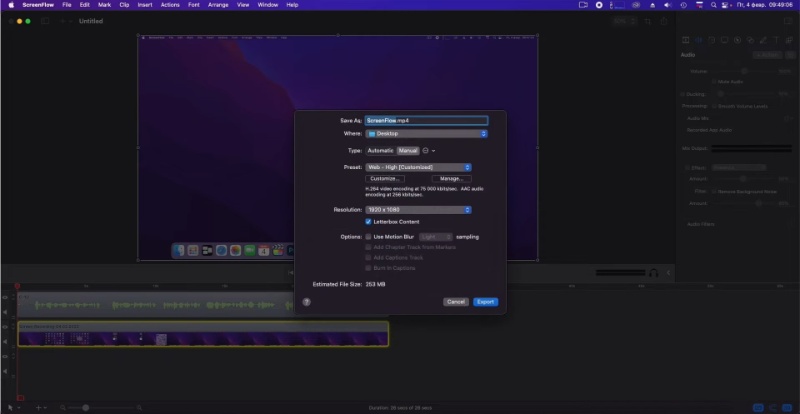Open the File menu
The image size is (800, 414).
[x=67, y=5]
